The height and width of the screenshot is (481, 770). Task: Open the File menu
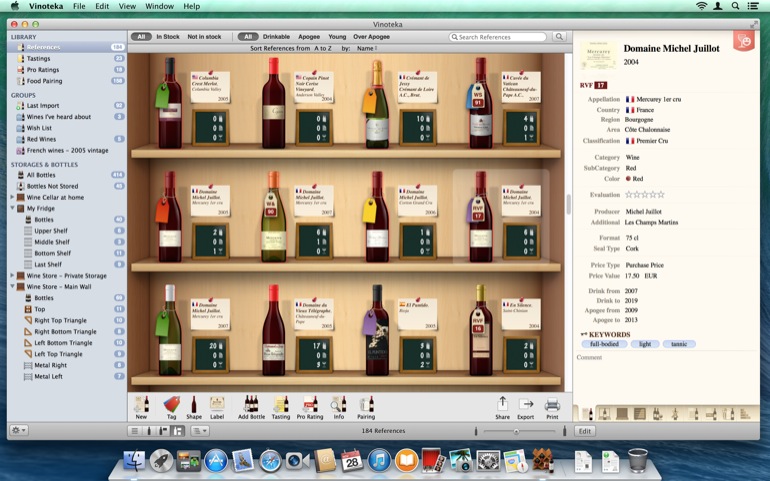(79, 6)
